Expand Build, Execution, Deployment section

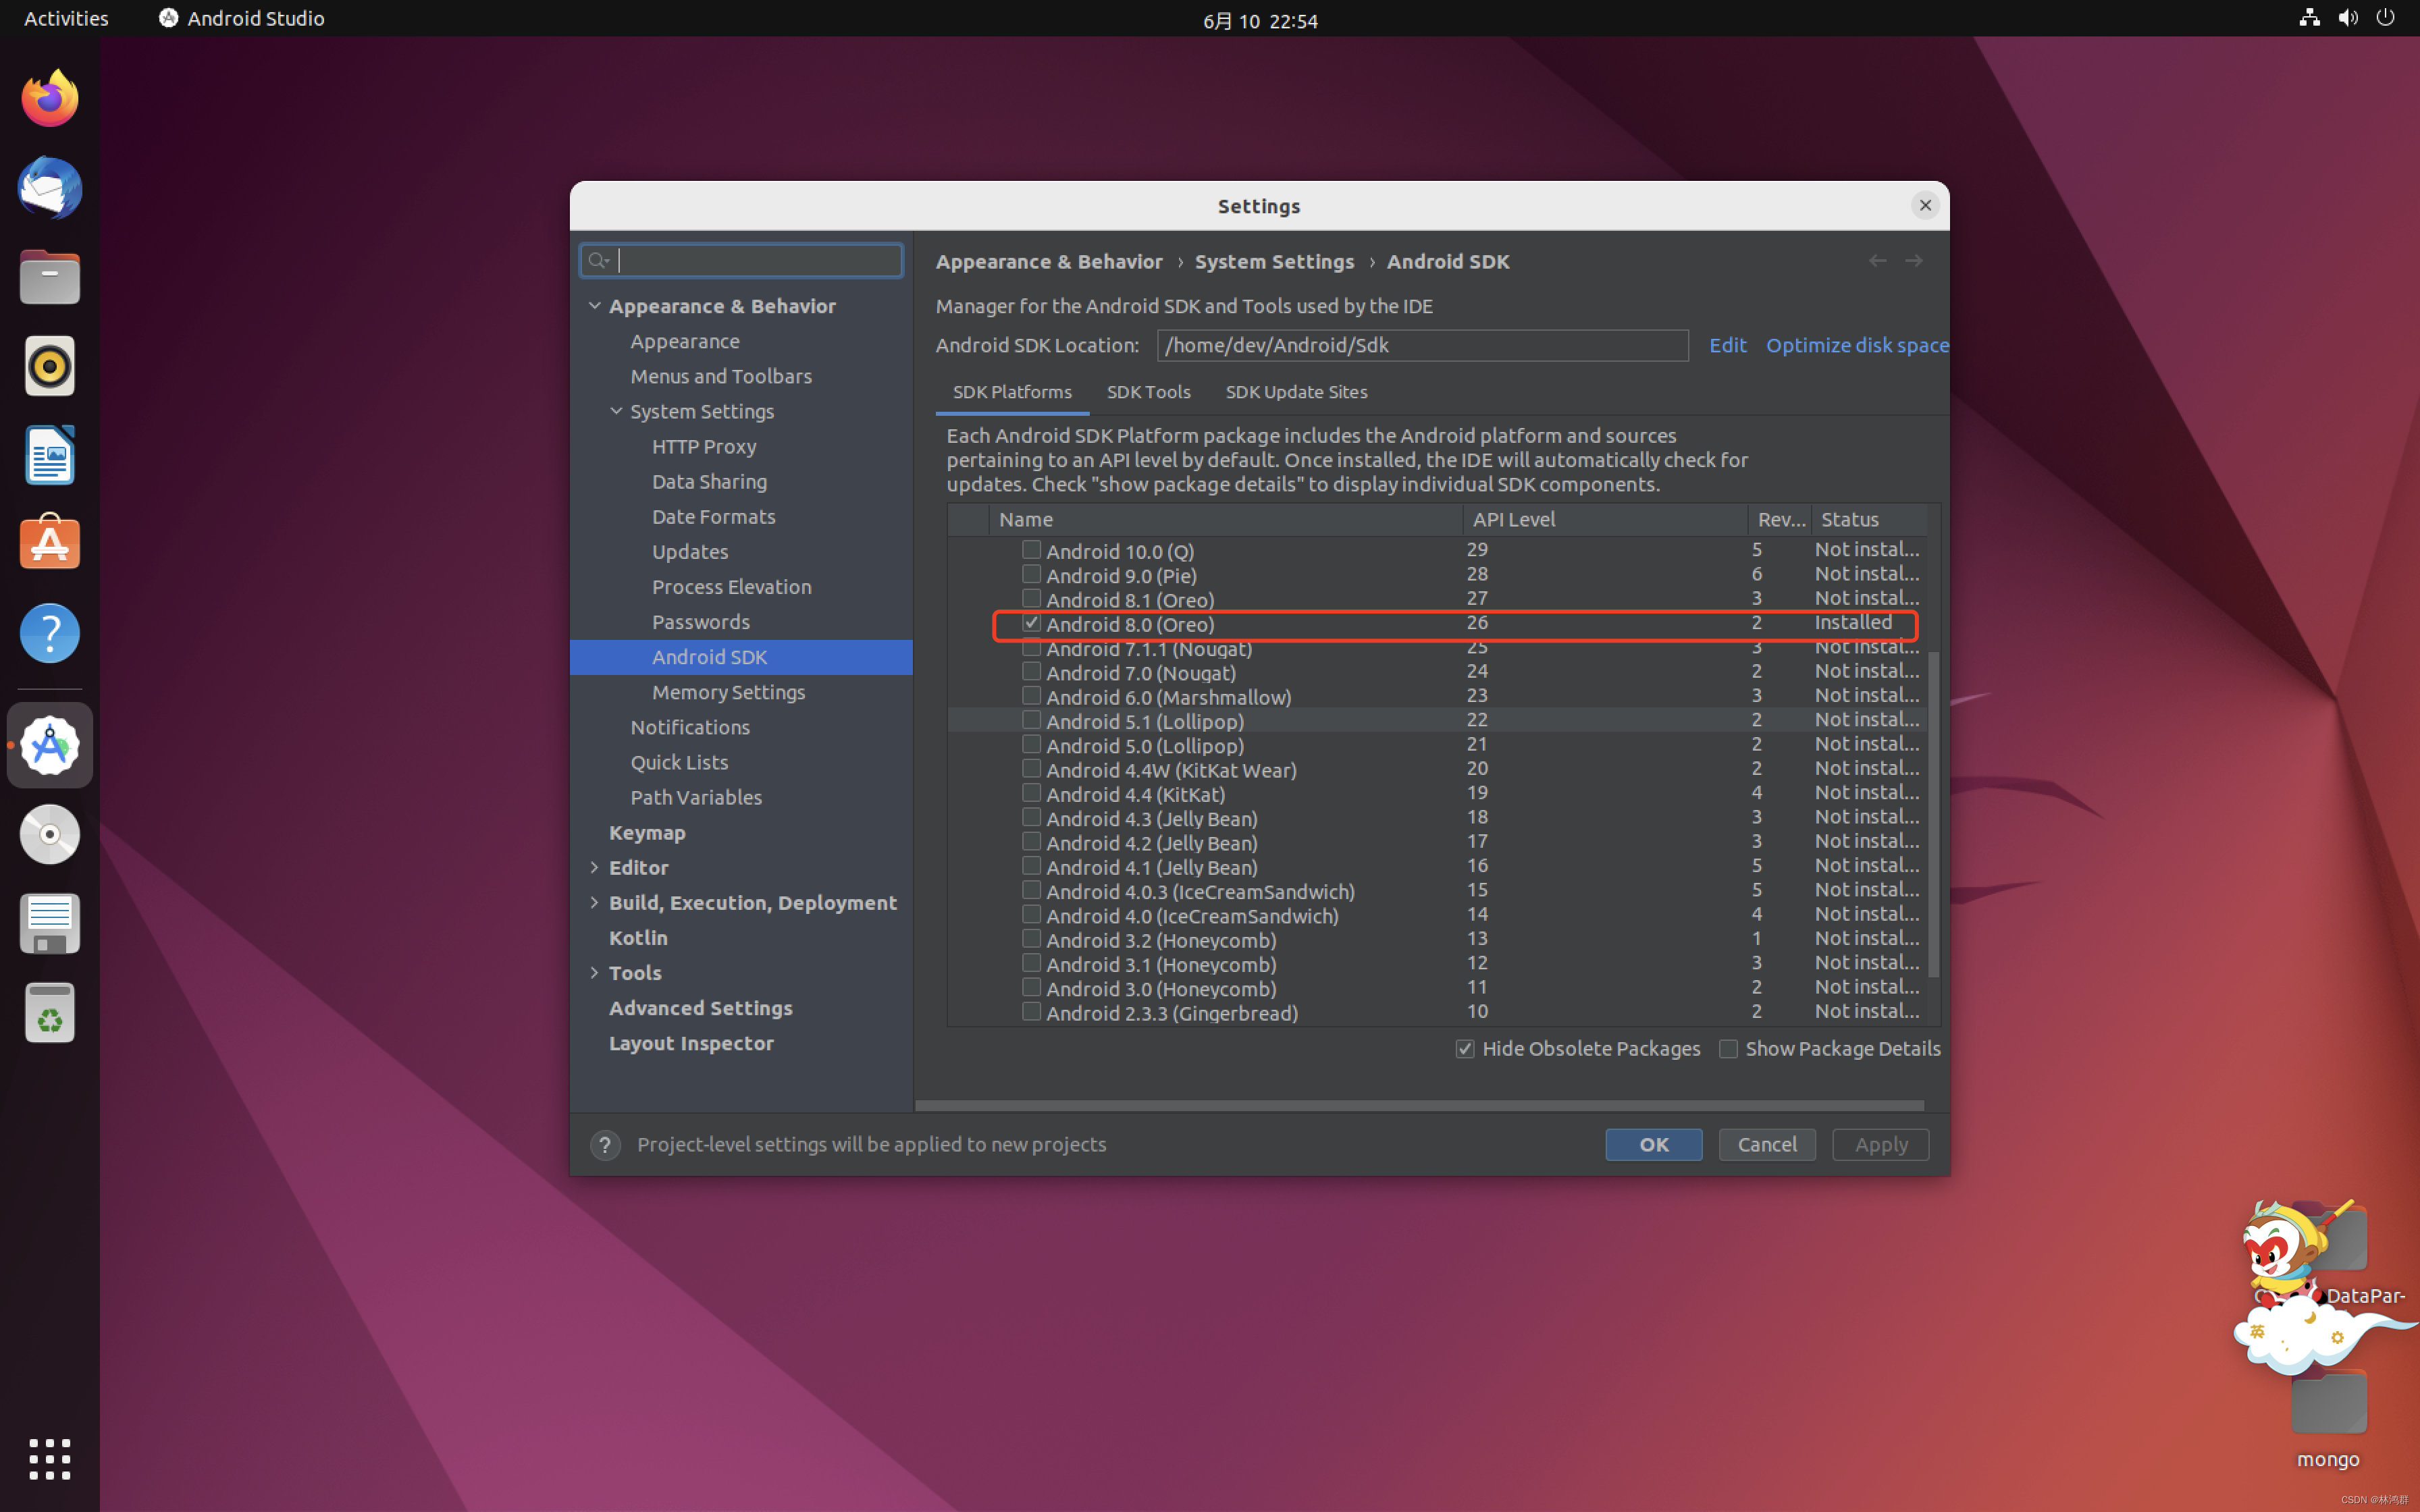595,902
